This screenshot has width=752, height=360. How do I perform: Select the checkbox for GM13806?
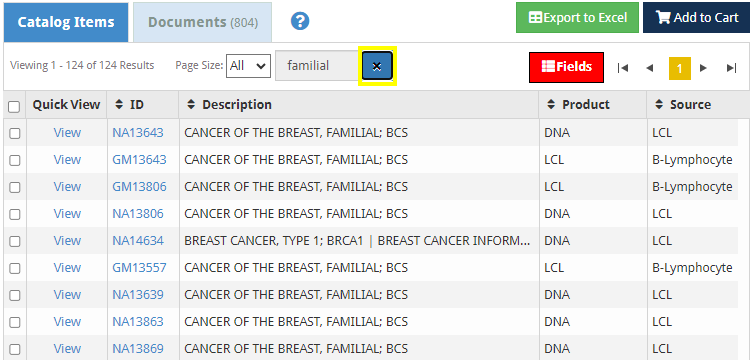click(x=15, y=187)
